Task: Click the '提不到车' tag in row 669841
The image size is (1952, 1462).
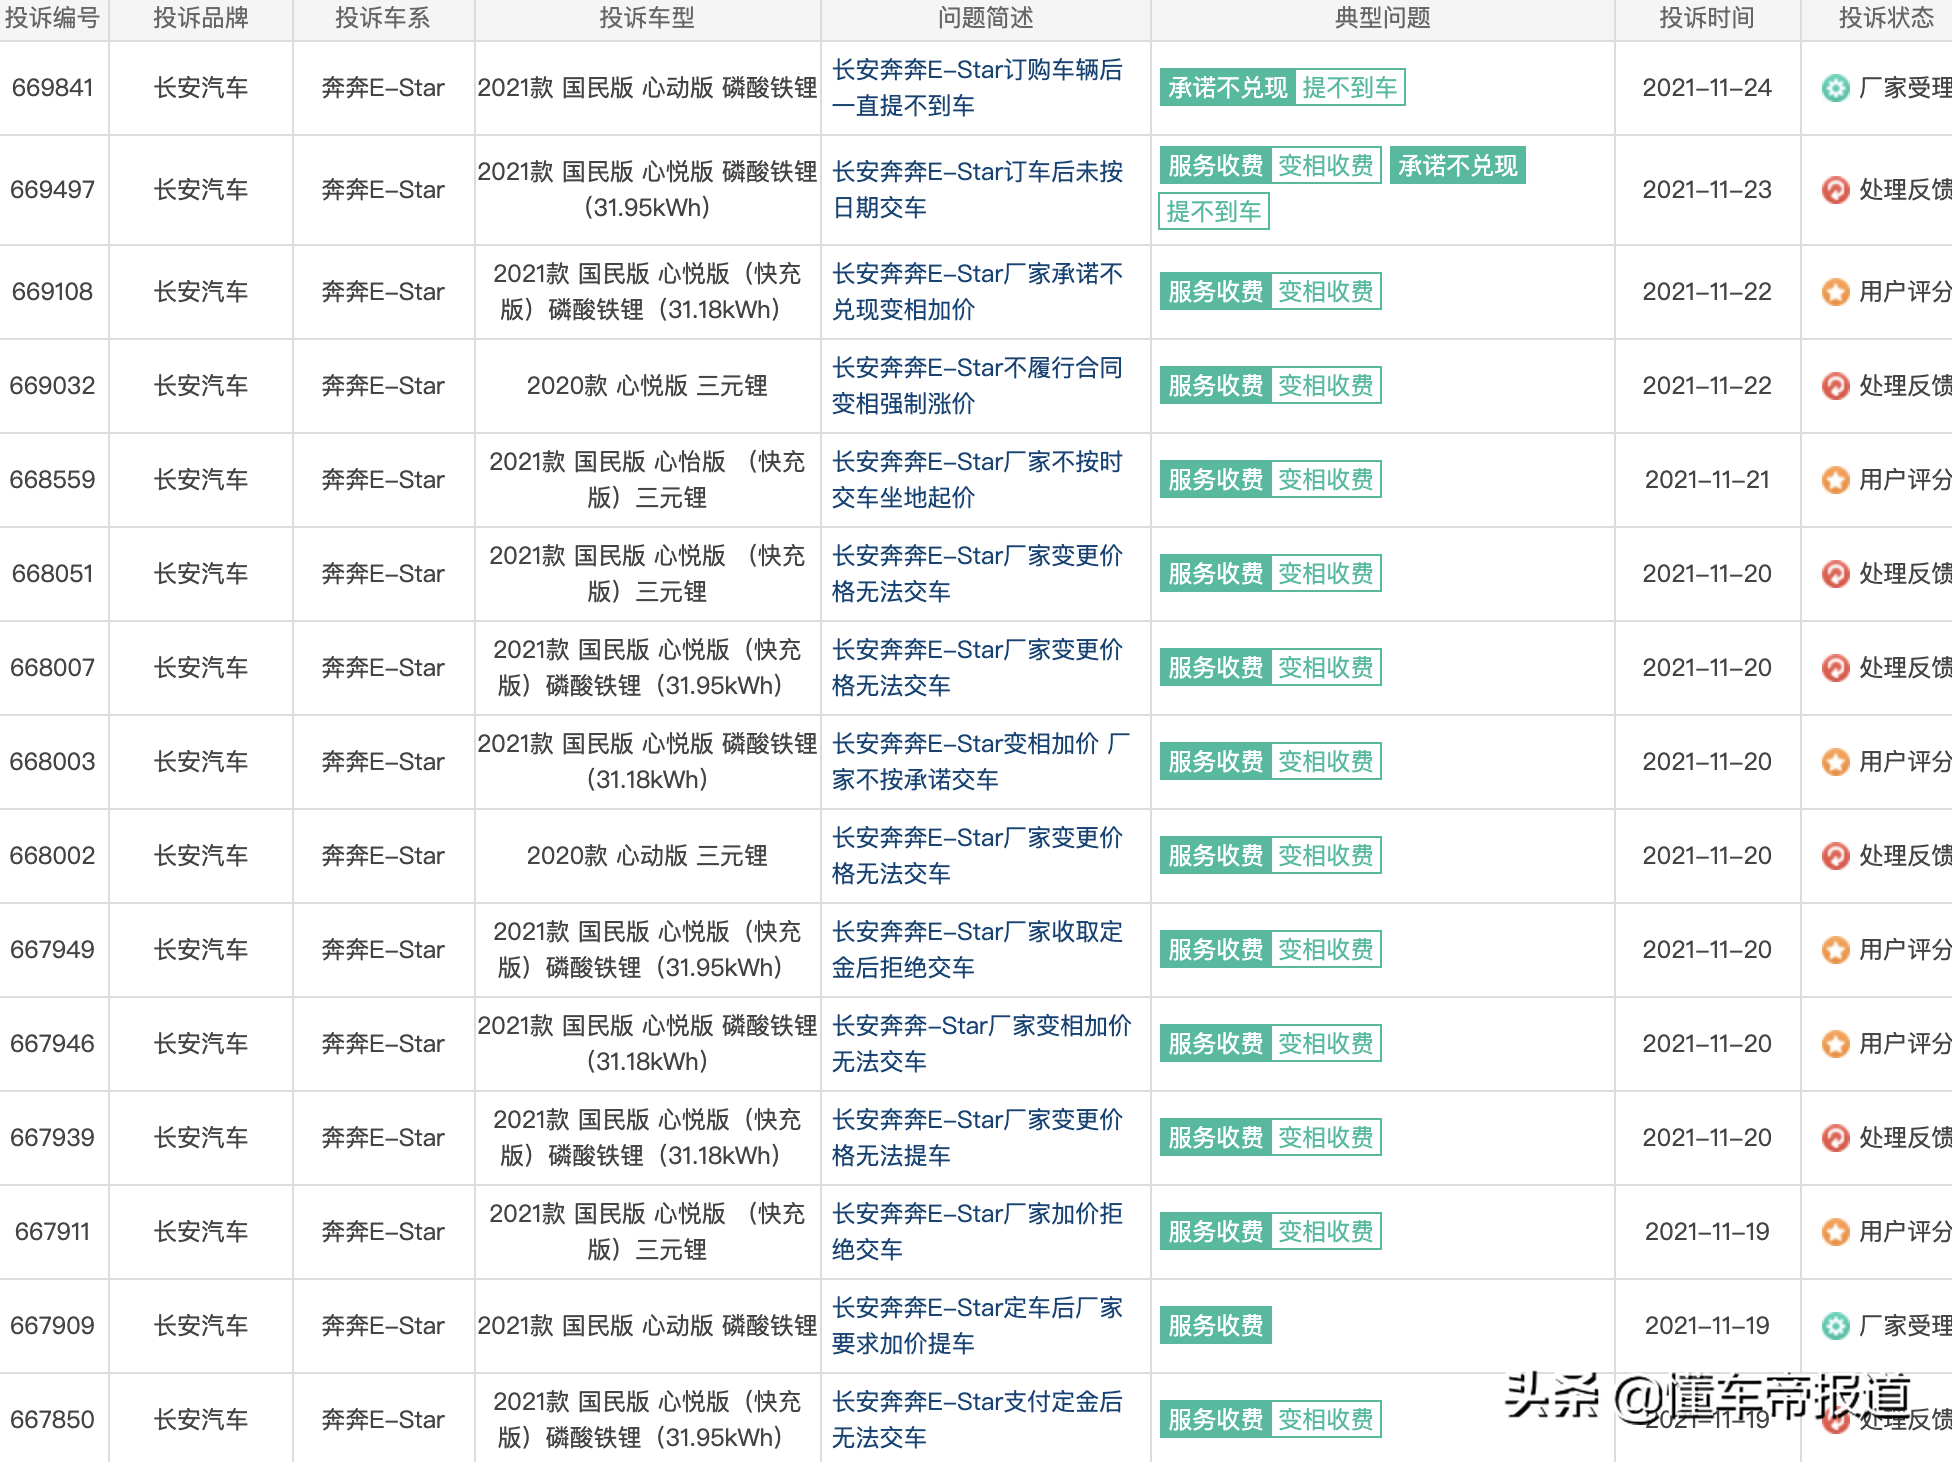Action: 1350,88
